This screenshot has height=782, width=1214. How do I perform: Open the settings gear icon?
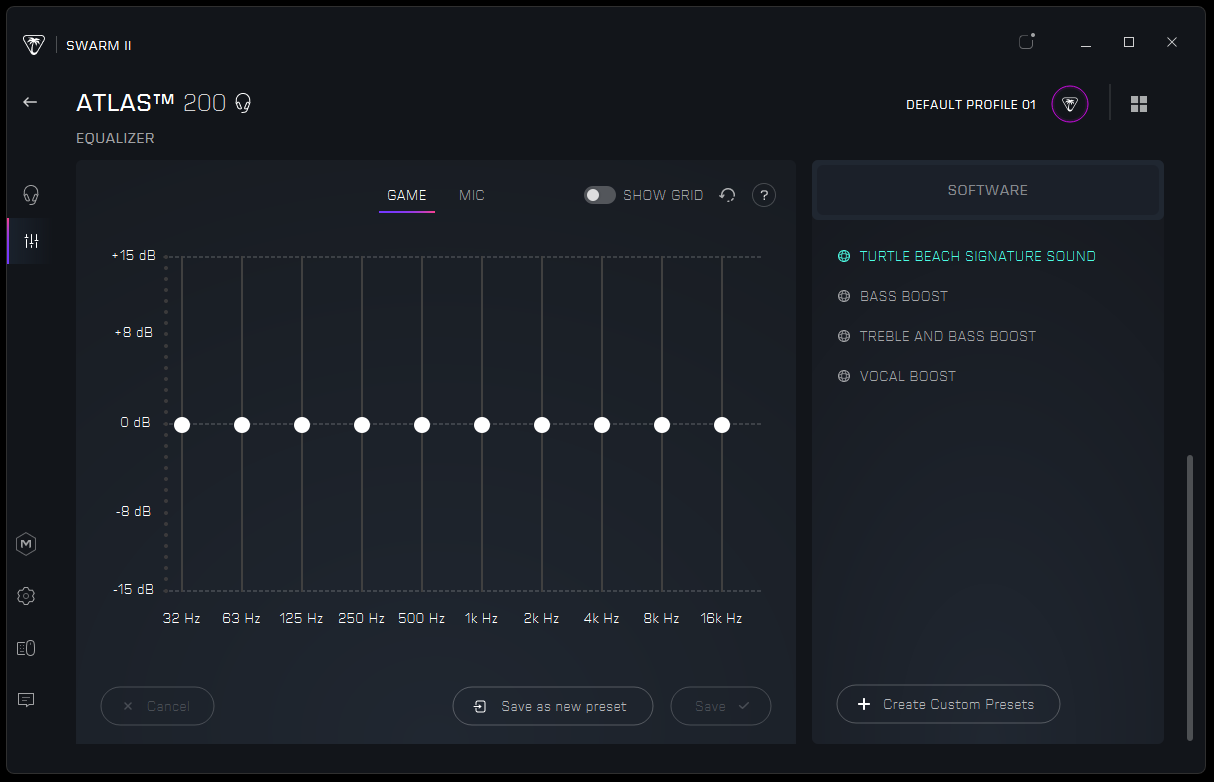coord(27,596)
